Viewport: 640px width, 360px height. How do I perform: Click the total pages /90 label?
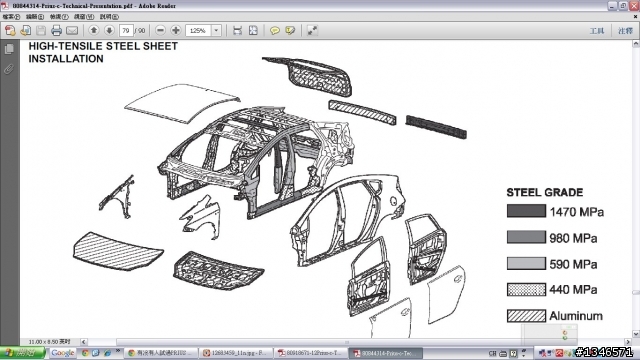140,31
